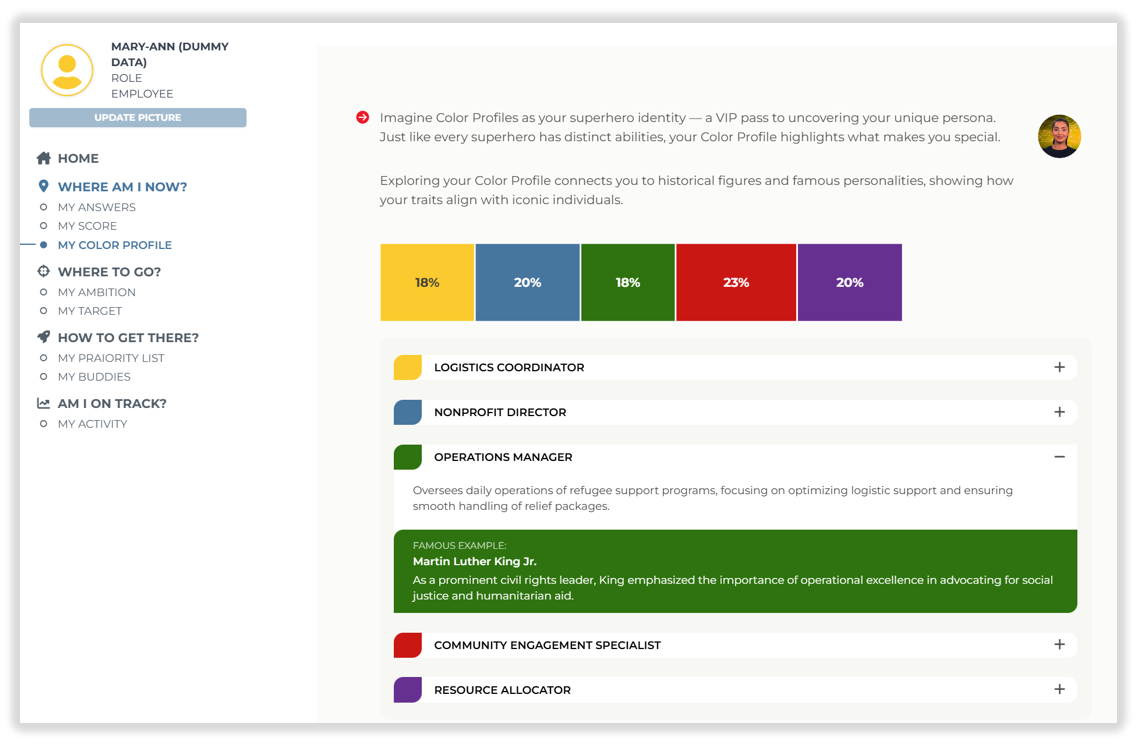The height and width of the screenshot is (747, 1141).
Task: Go to My Buddies page
Action: (x=94, y=377)
